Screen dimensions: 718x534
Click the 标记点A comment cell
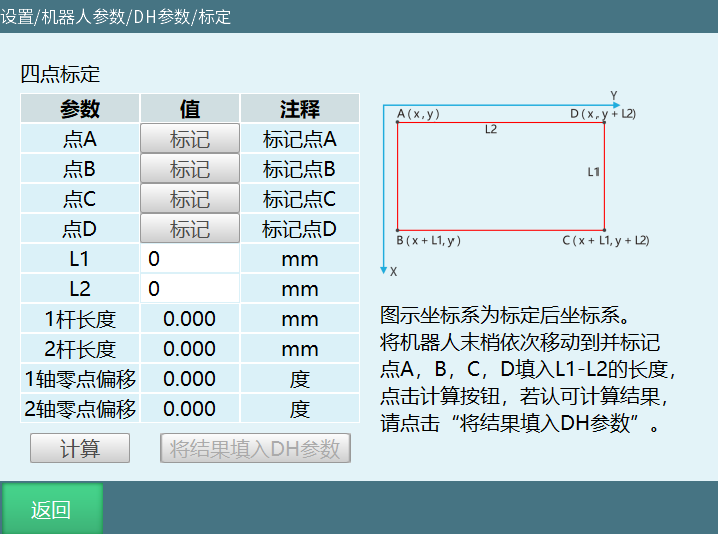click(299, 138)
